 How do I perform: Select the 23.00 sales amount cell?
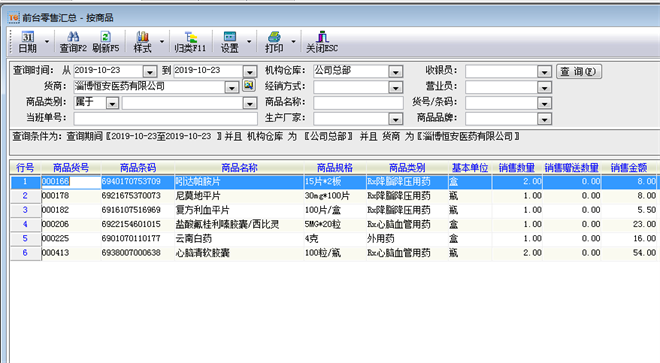tap(629, 224)
